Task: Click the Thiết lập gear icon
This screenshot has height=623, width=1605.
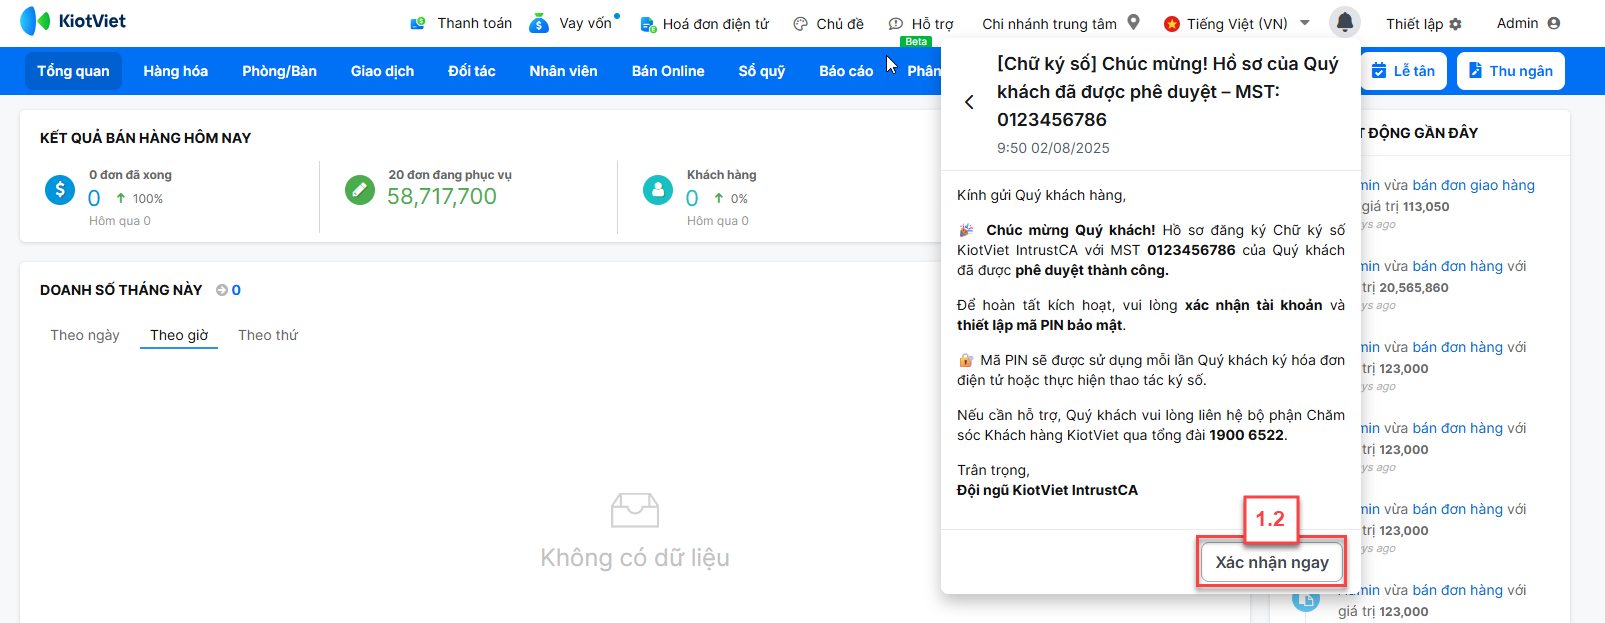Action: tap(1455, 24)
